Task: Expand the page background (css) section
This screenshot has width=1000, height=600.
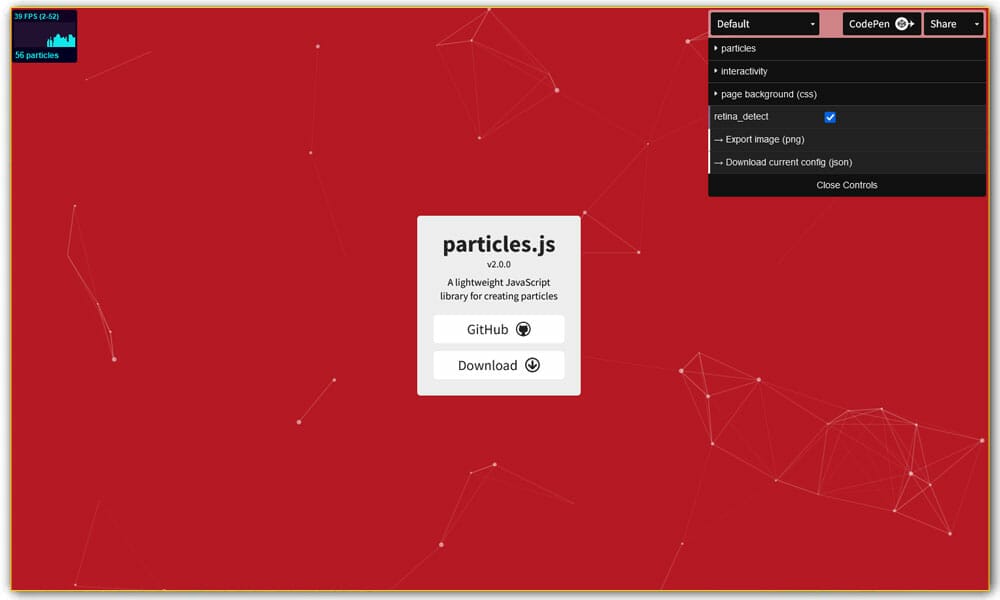Action: tap(770, 93)
